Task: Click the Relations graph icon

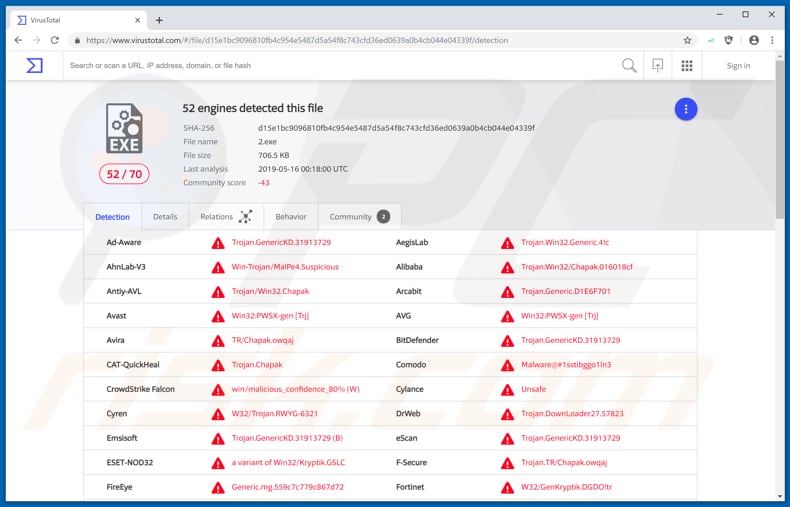Action: coord(245,217)
